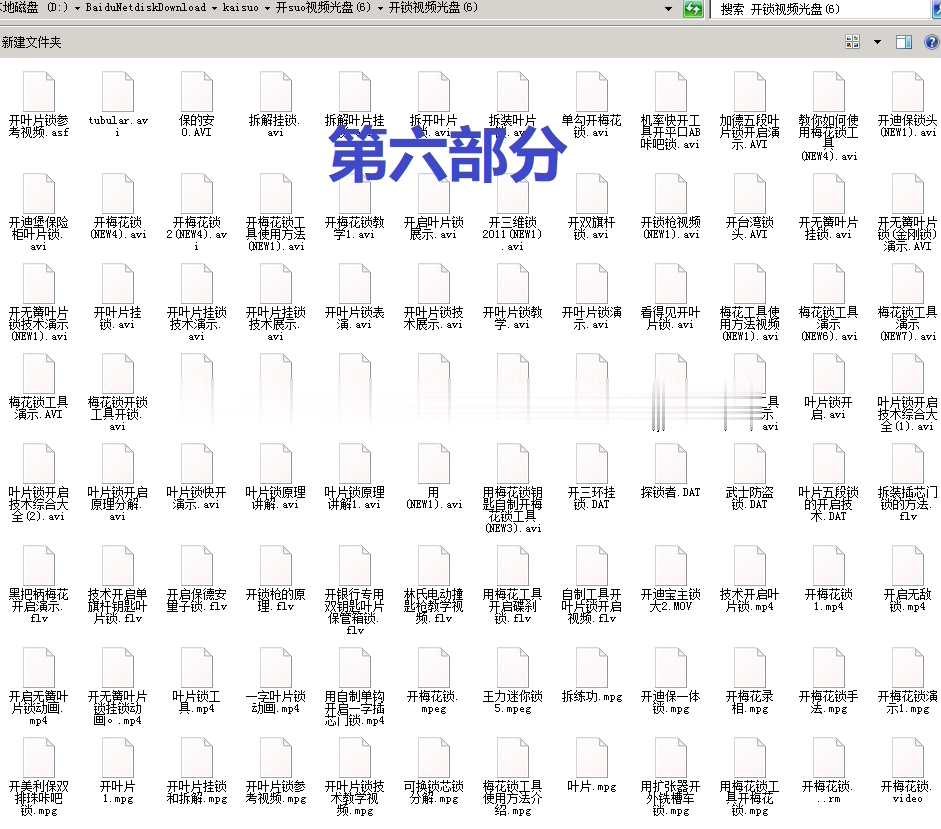
Task: Select the 单勾开梅花锁.avi file icon
Action: [x=592, y=91]
